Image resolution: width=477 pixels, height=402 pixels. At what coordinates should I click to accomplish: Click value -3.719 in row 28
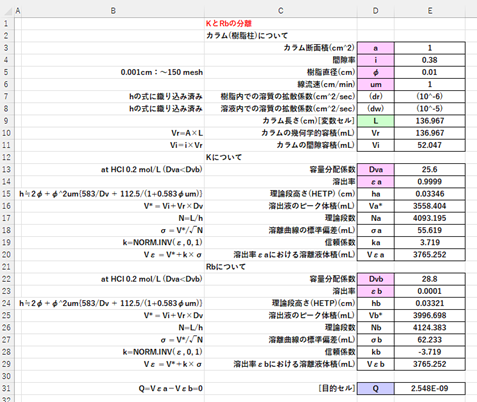(430, 352)
